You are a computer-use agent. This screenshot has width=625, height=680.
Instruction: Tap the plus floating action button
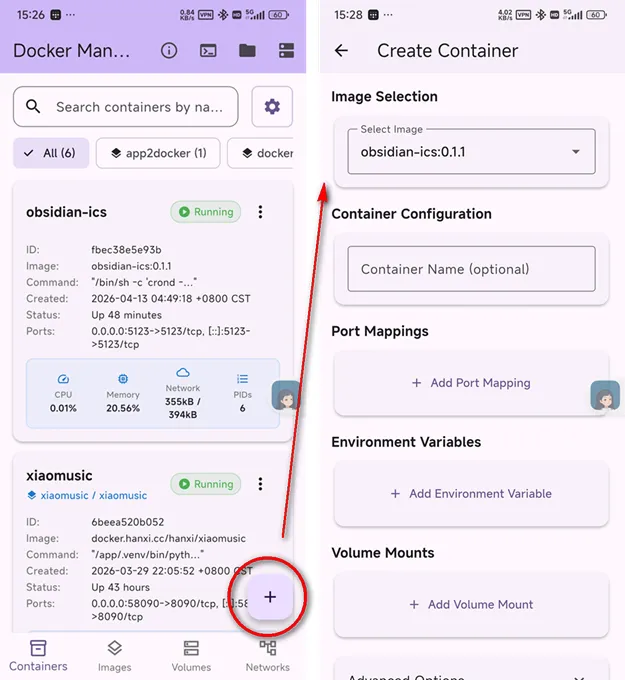tap(270, 597)
